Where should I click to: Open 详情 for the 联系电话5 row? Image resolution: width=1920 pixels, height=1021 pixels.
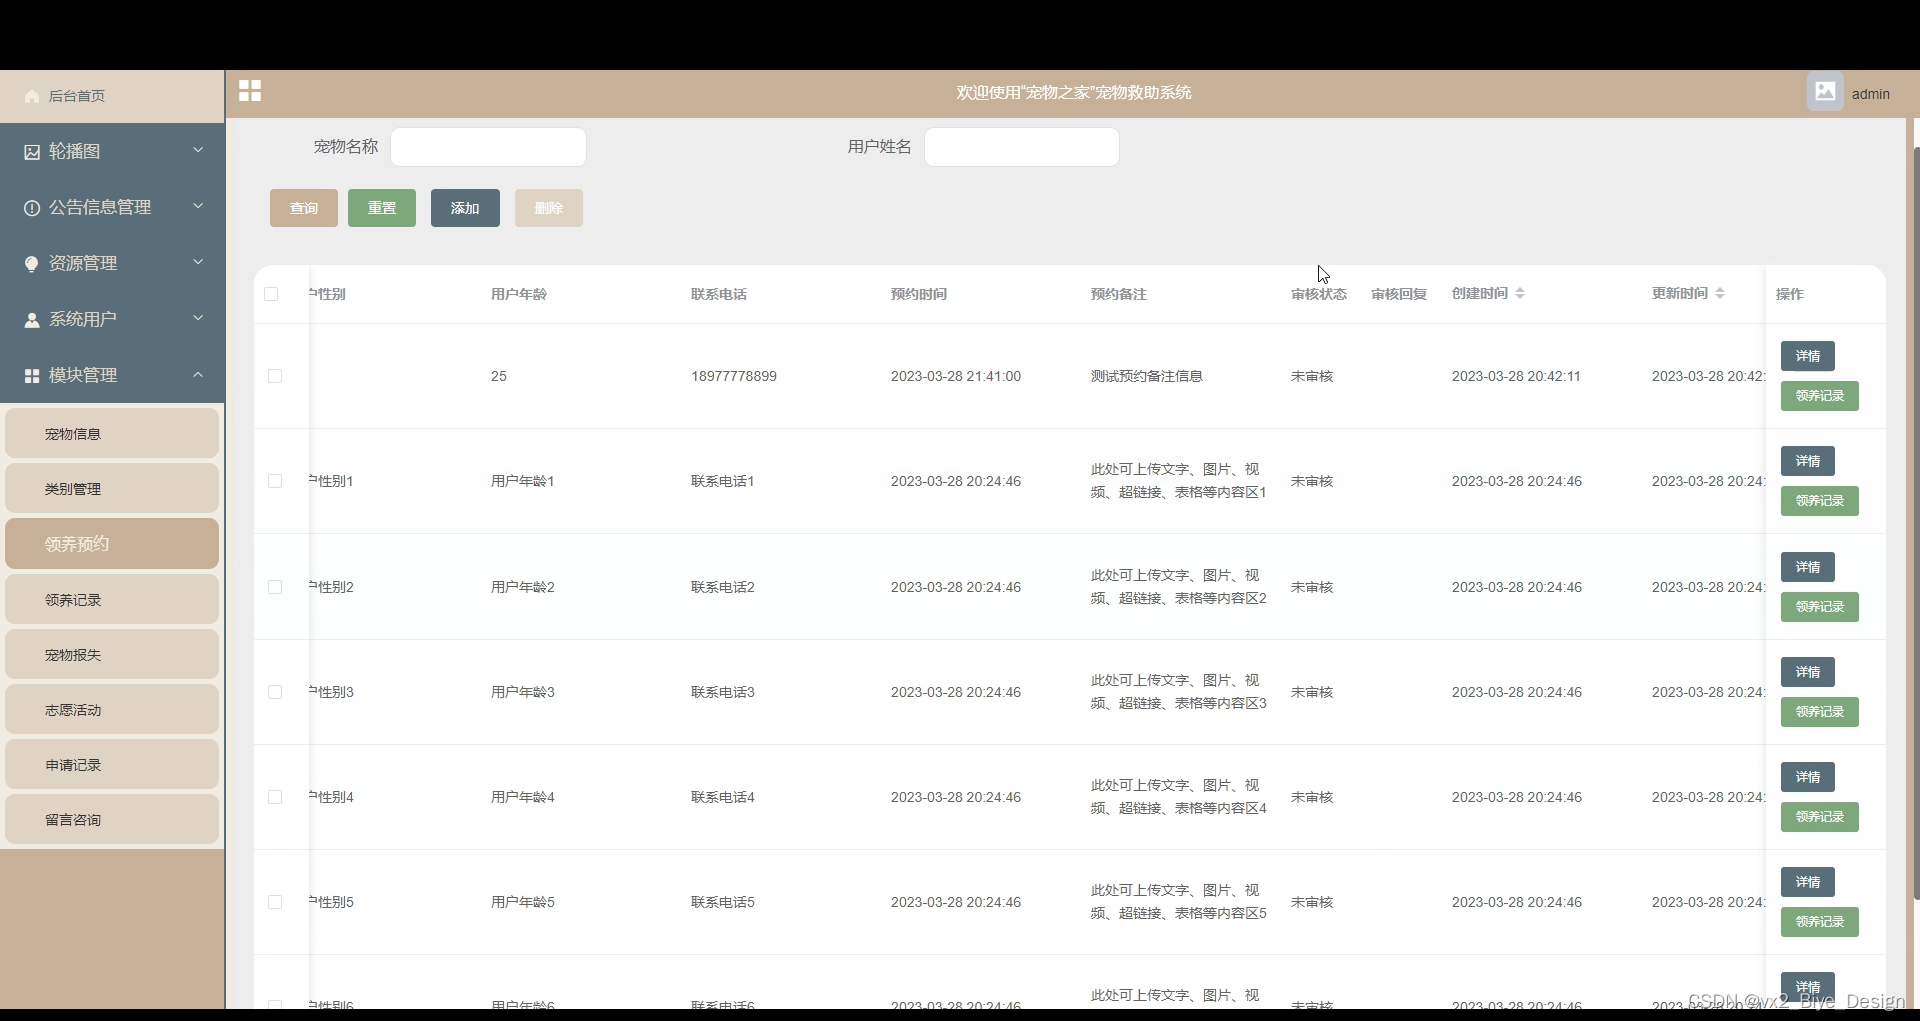point(1808,882)
